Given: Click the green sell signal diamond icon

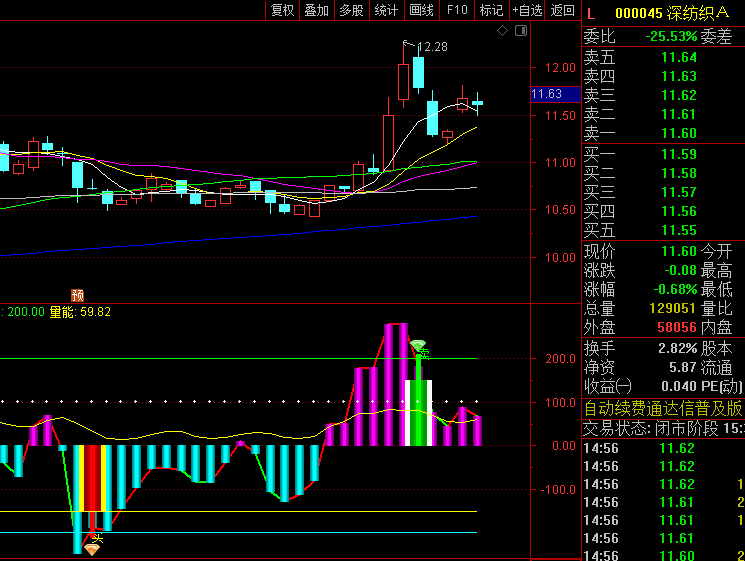Looking at the screenshot, I should (418, 345).
